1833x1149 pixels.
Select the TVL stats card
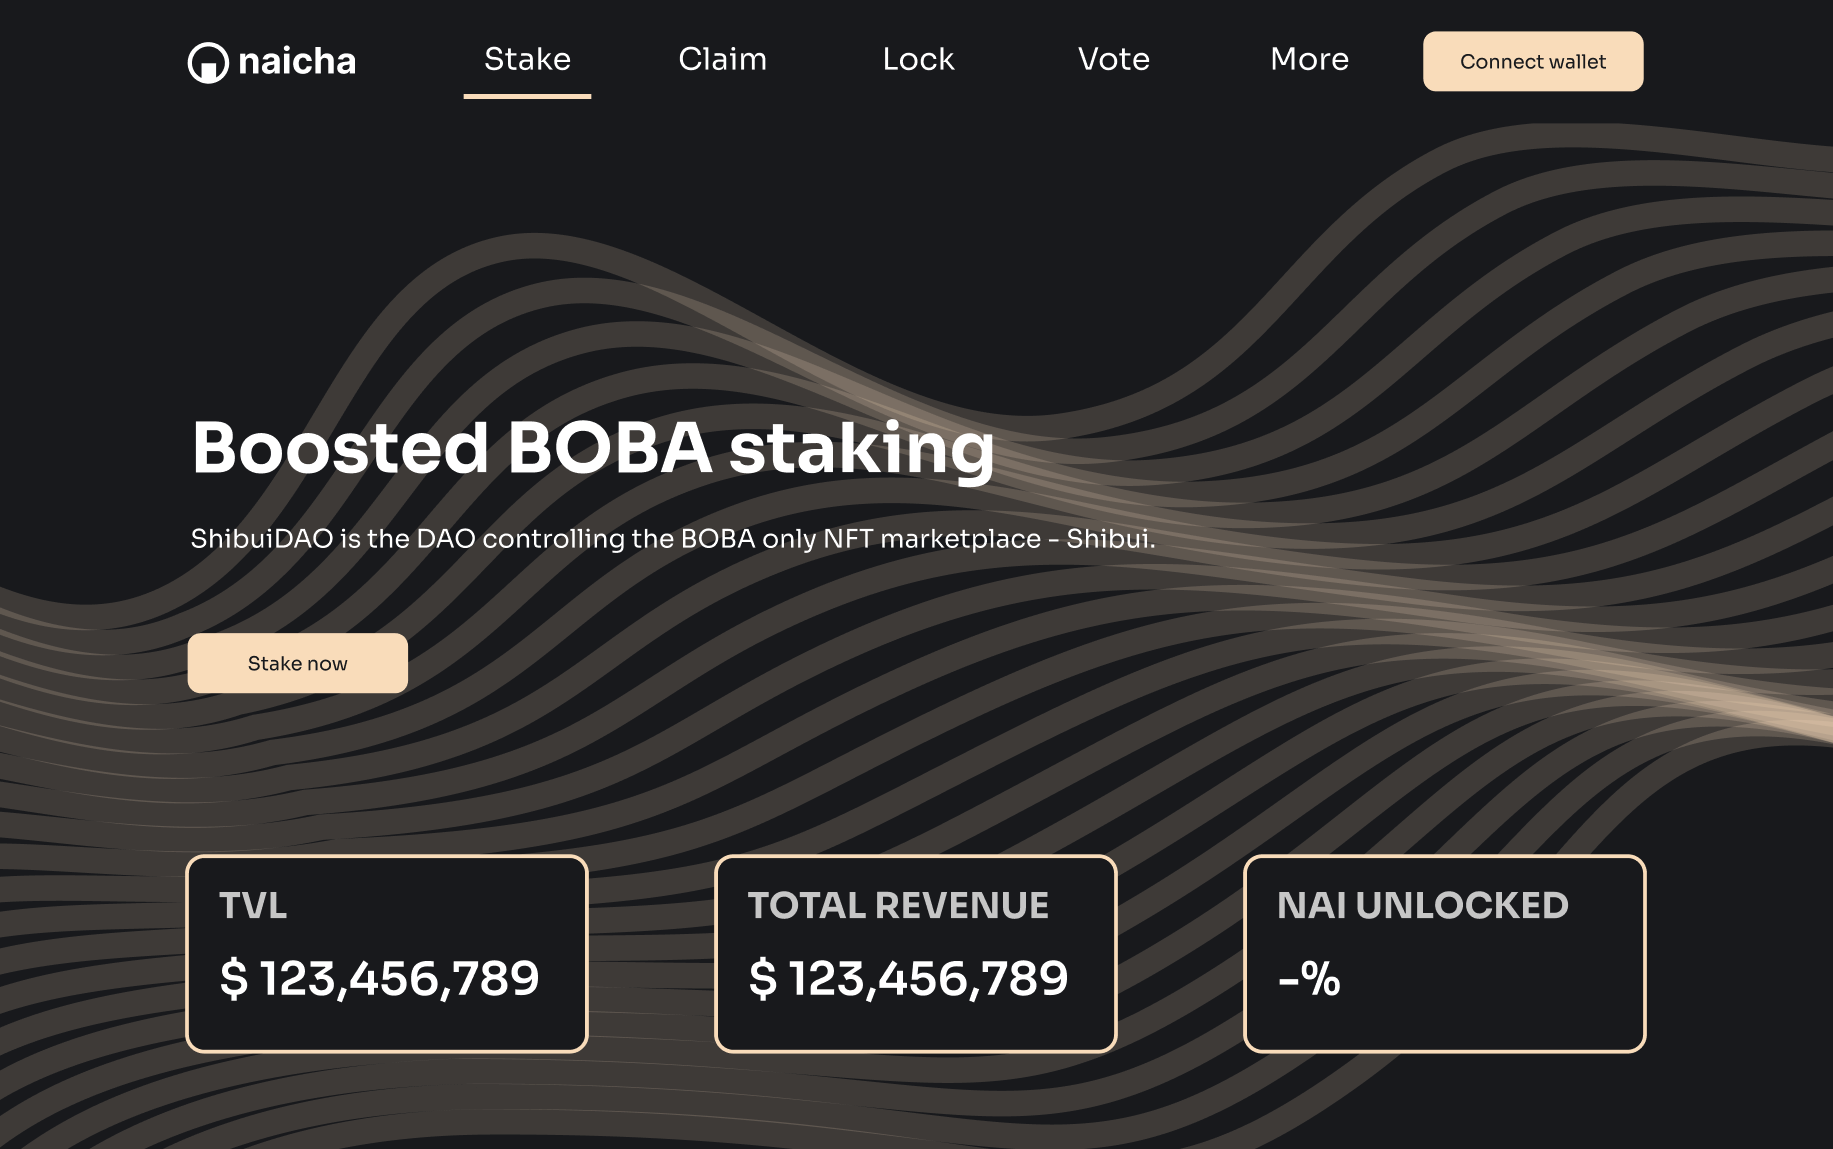(x=387, y=954)
